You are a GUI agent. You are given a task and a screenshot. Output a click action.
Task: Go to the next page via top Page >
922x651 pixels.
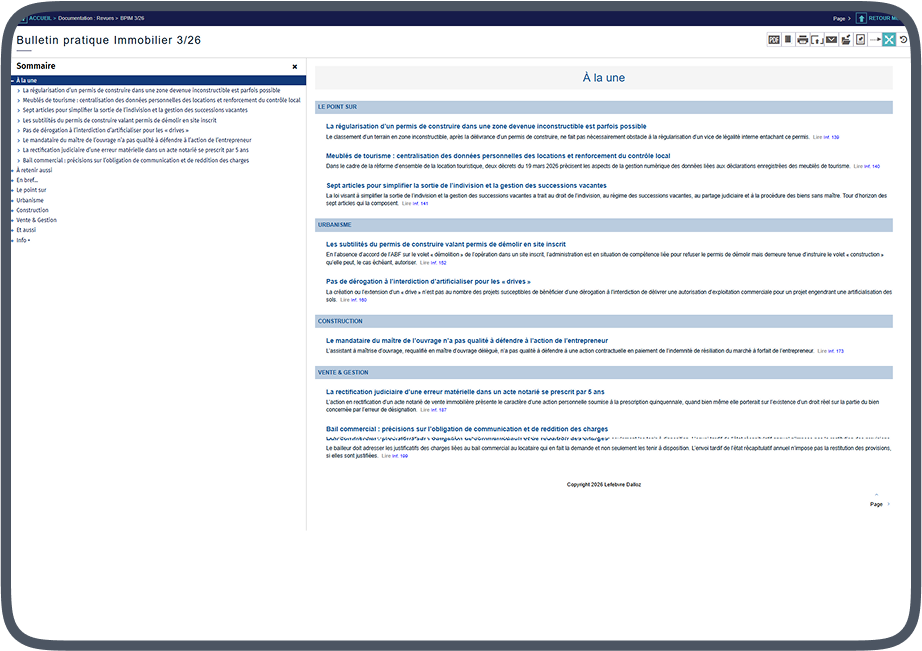coord(841,19)
